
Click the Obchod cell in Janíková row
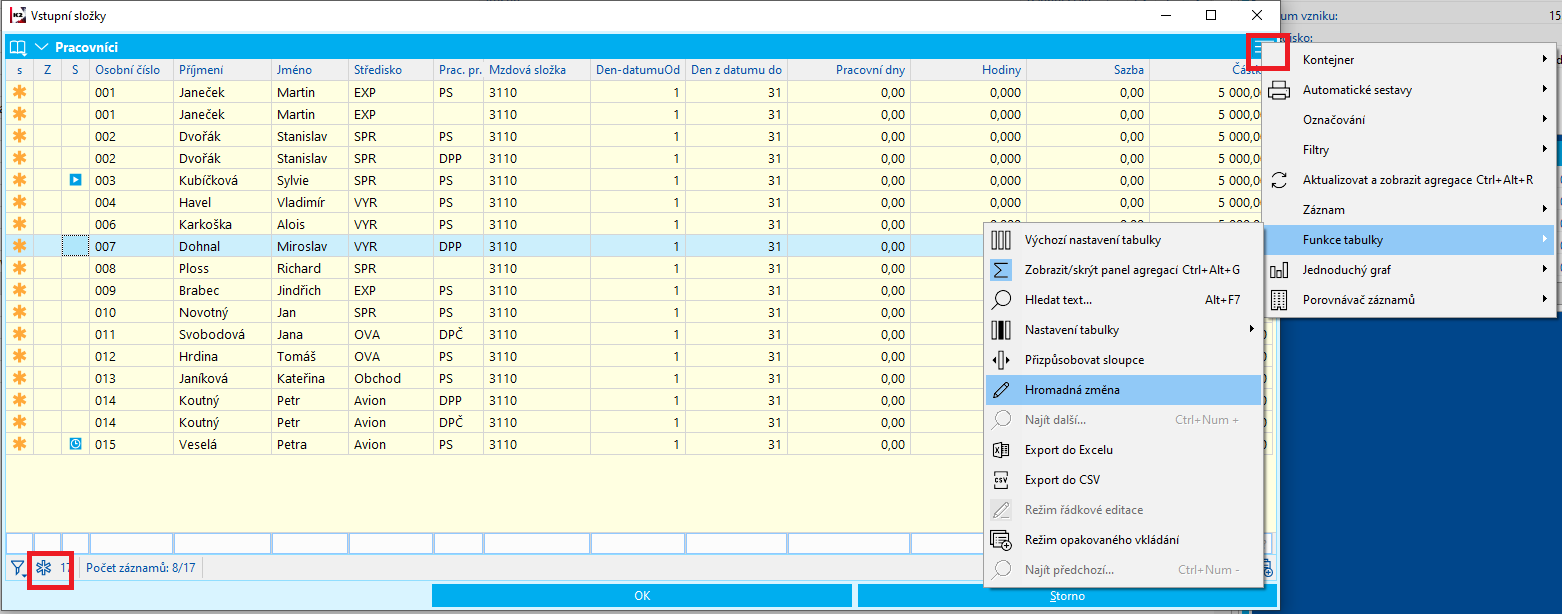click(391, 378)
